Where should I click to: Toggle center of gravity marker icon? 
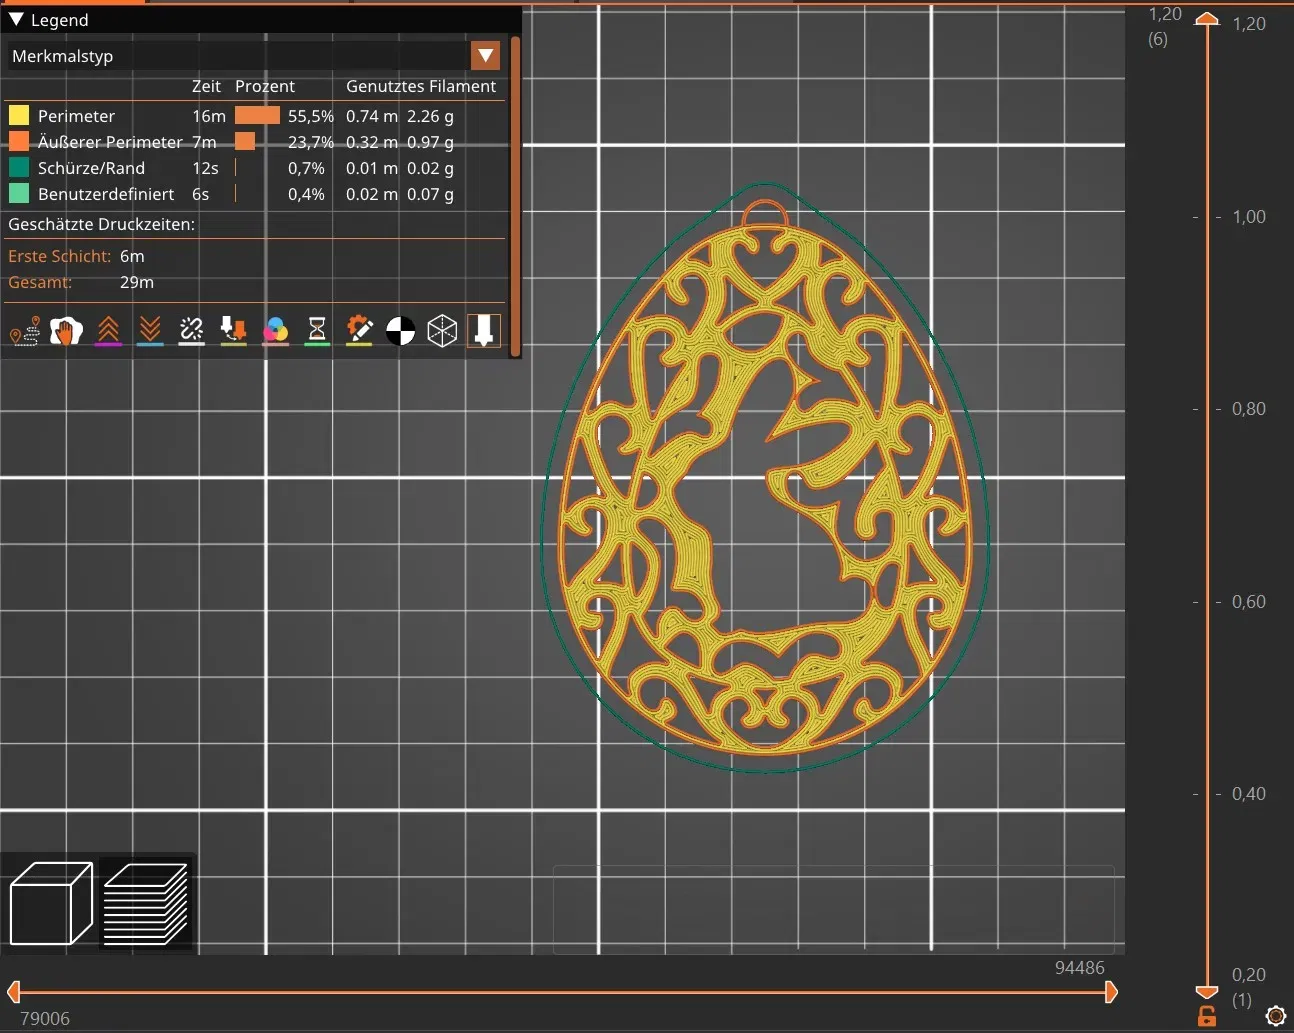pyautogui.click(x=400, y=331)
